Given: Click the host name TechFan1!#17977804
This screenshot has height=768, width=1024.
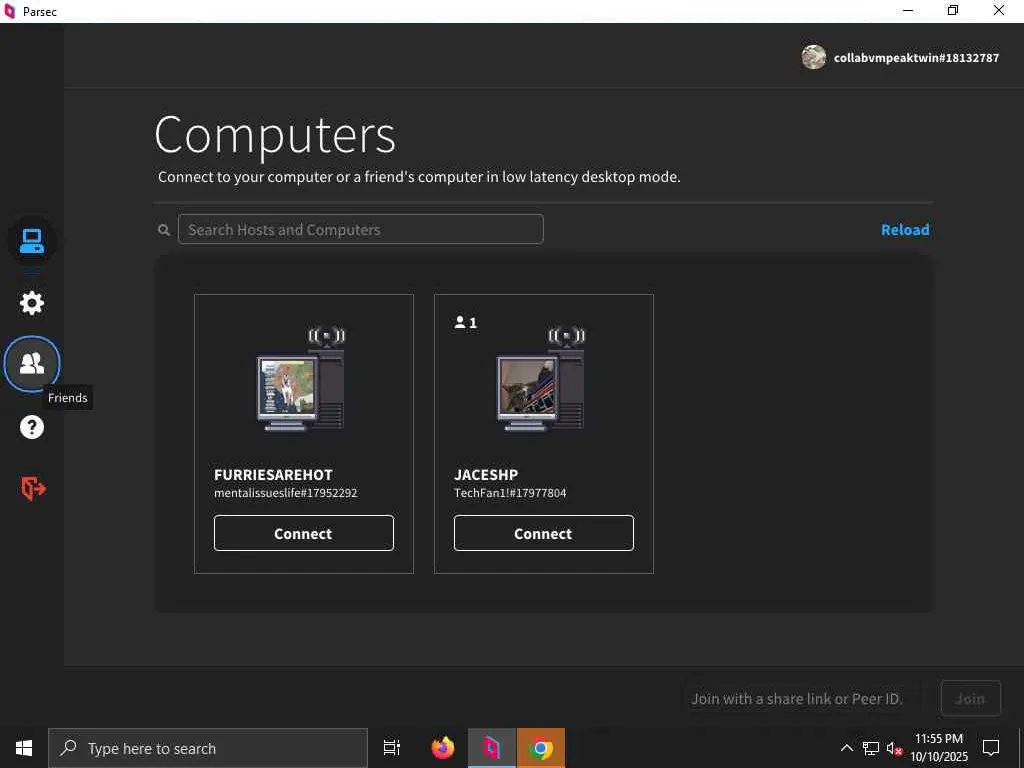Looking at the screenshot, I should click(x=510, y=493).
